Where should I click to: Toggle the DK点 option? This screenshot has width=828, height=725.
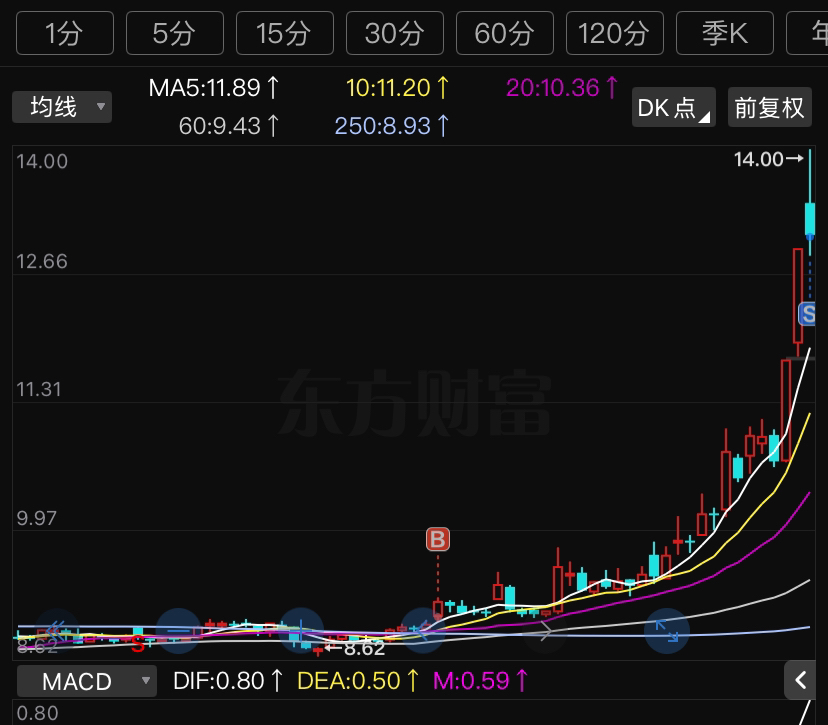pyautogui.click(x=673, y=107)
